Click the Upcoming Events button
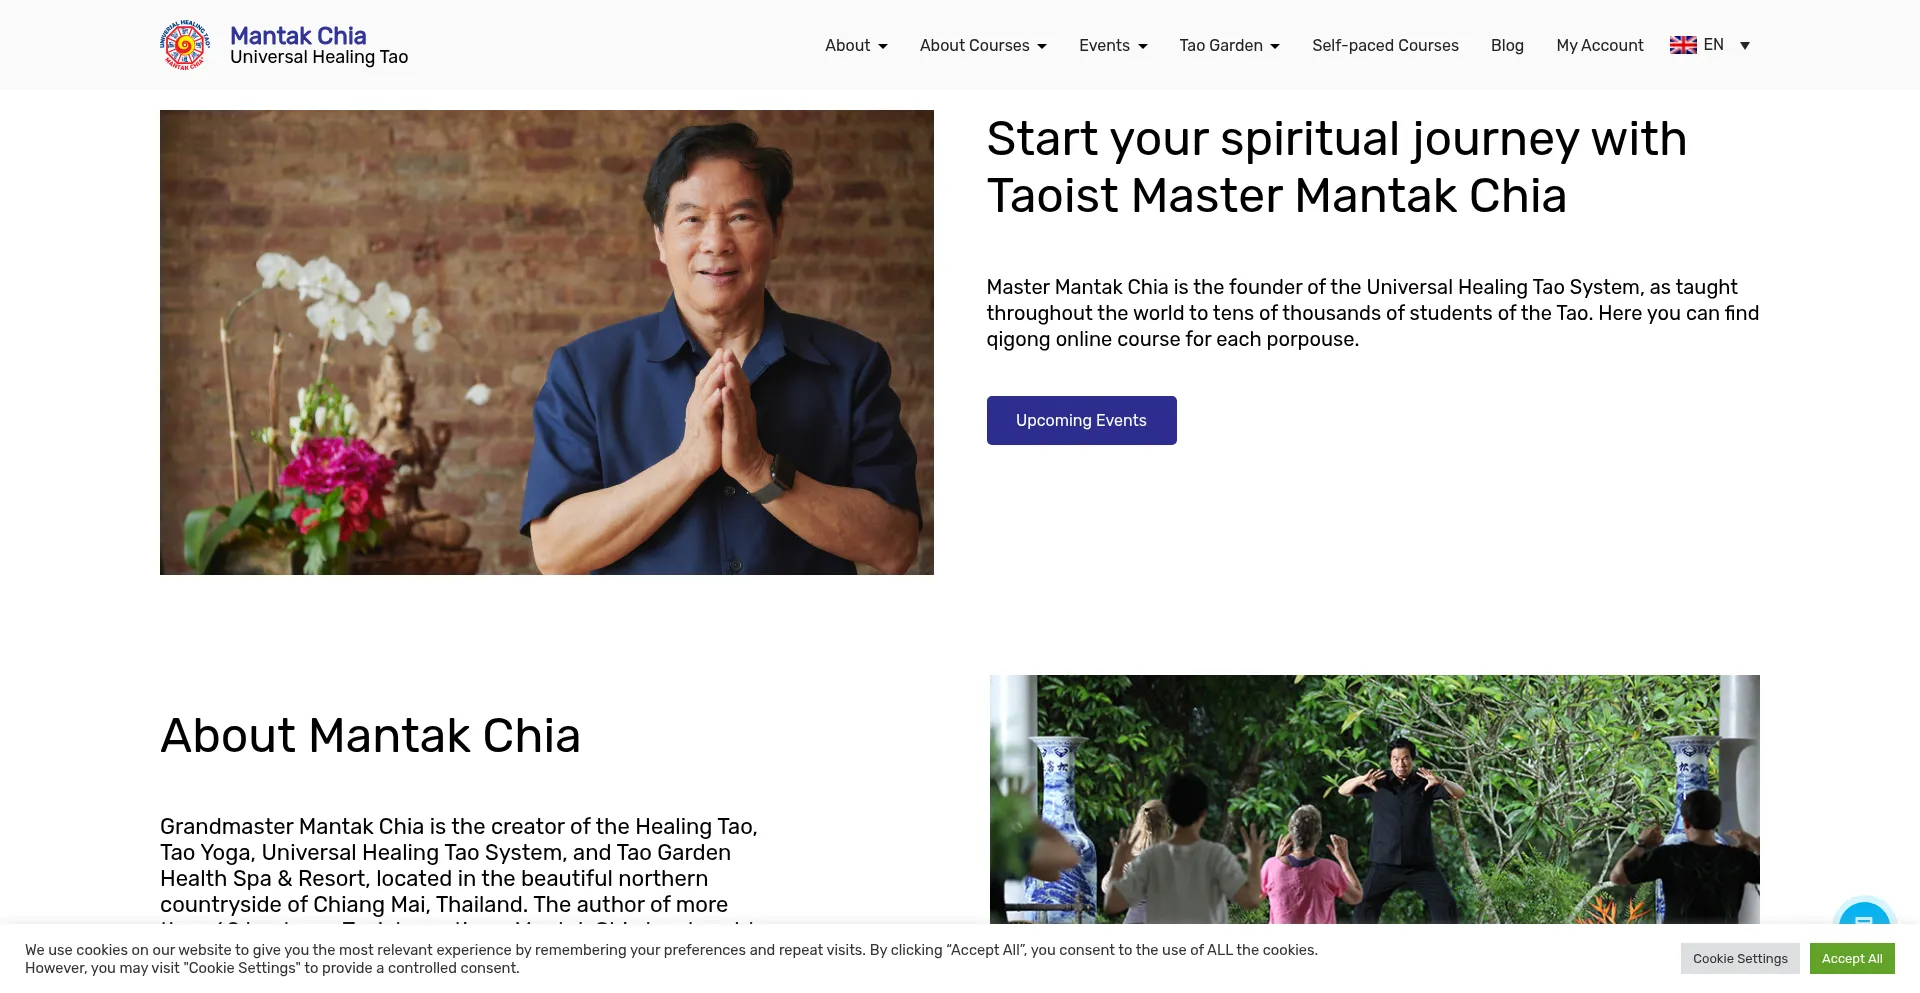 tap(1081, 420)
